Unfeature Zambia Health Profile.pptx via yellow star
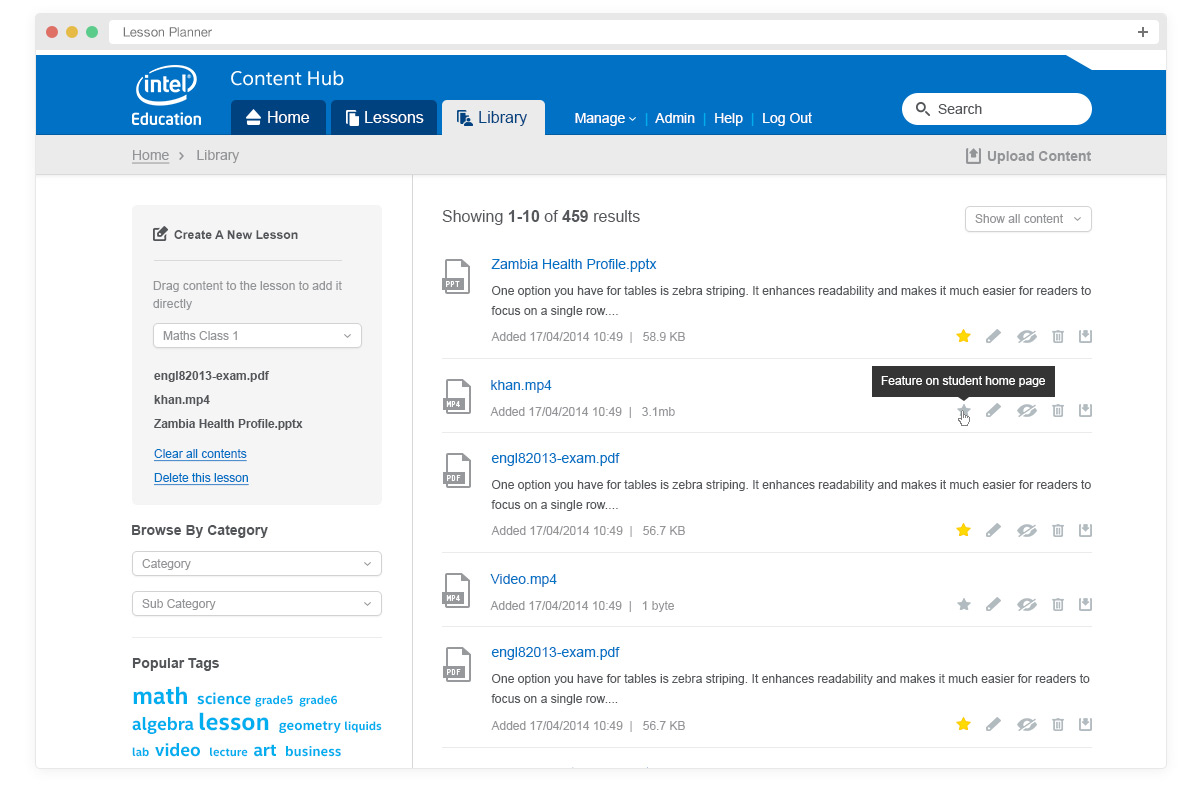 click(x=963, y=337)
